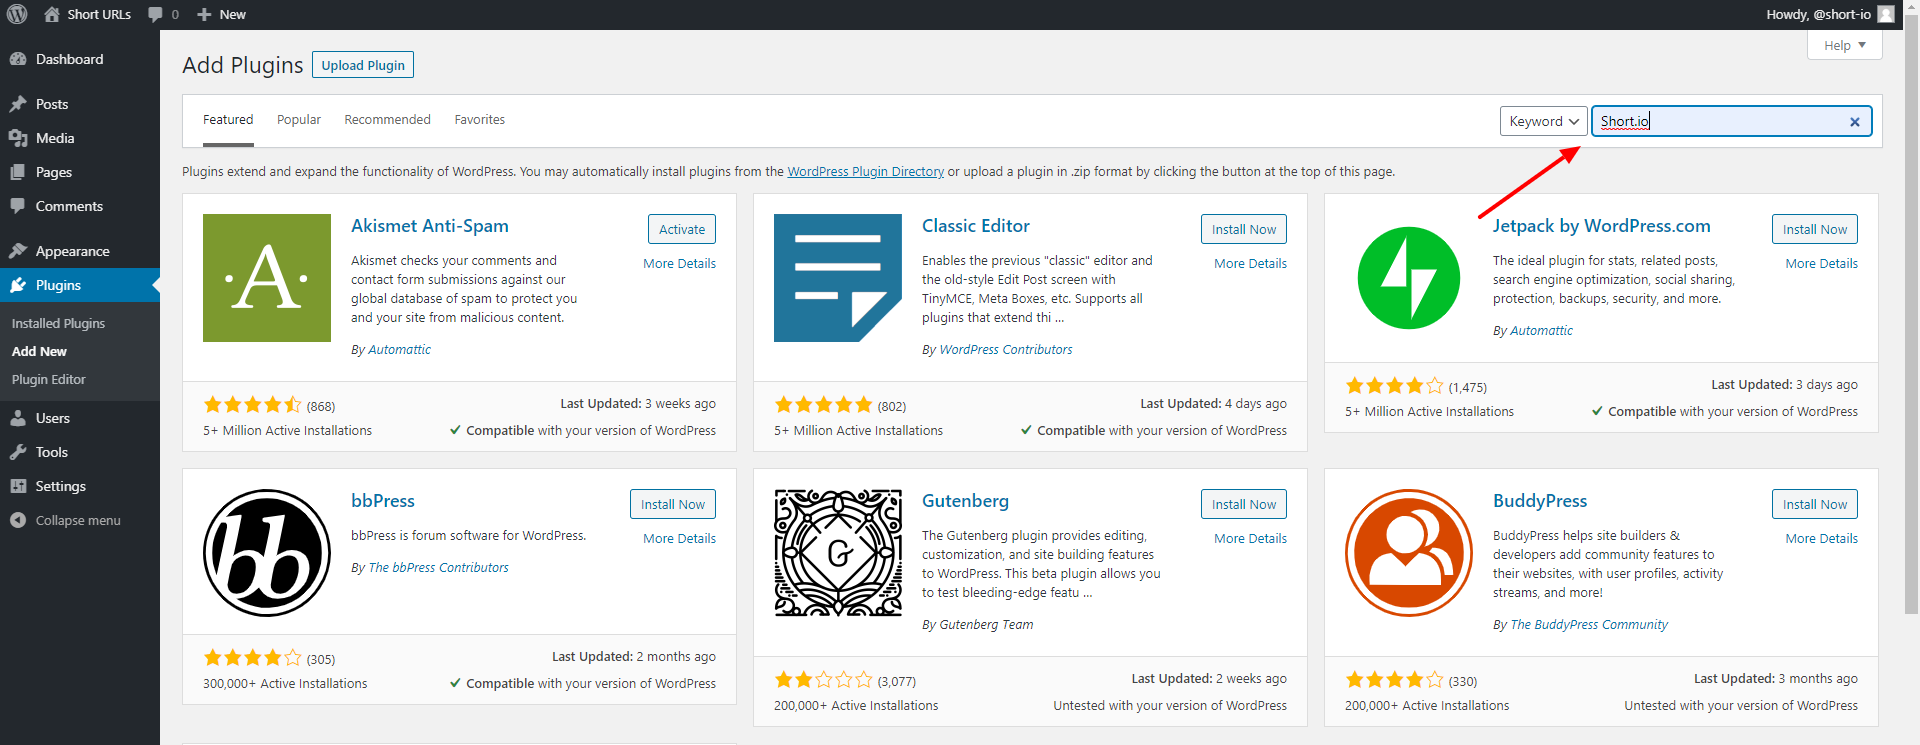
Task: Expand the Help panel
Action: click(x=1844, y=45)
